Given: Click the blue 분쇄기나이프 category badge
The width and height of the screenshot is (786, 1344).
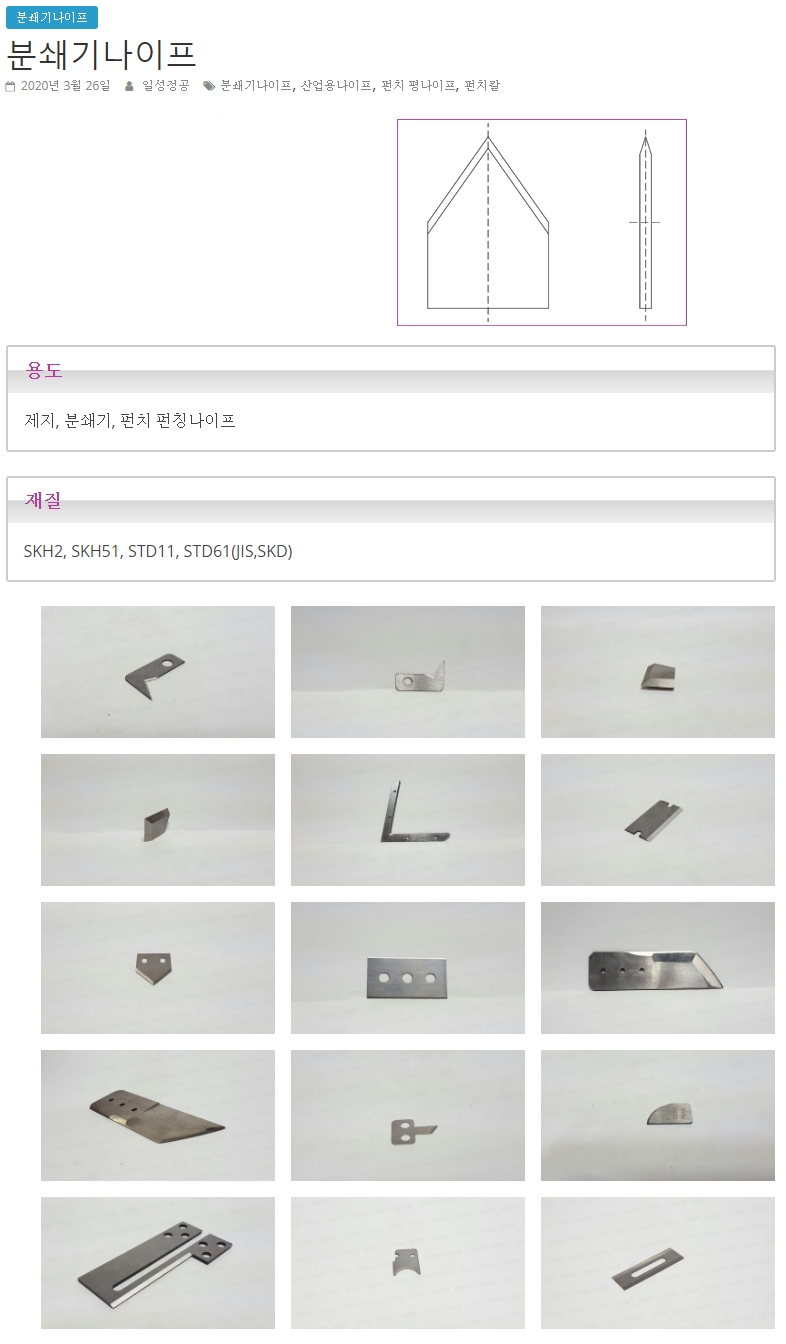Looking at the screenshot, I should [x=52, y=17].
